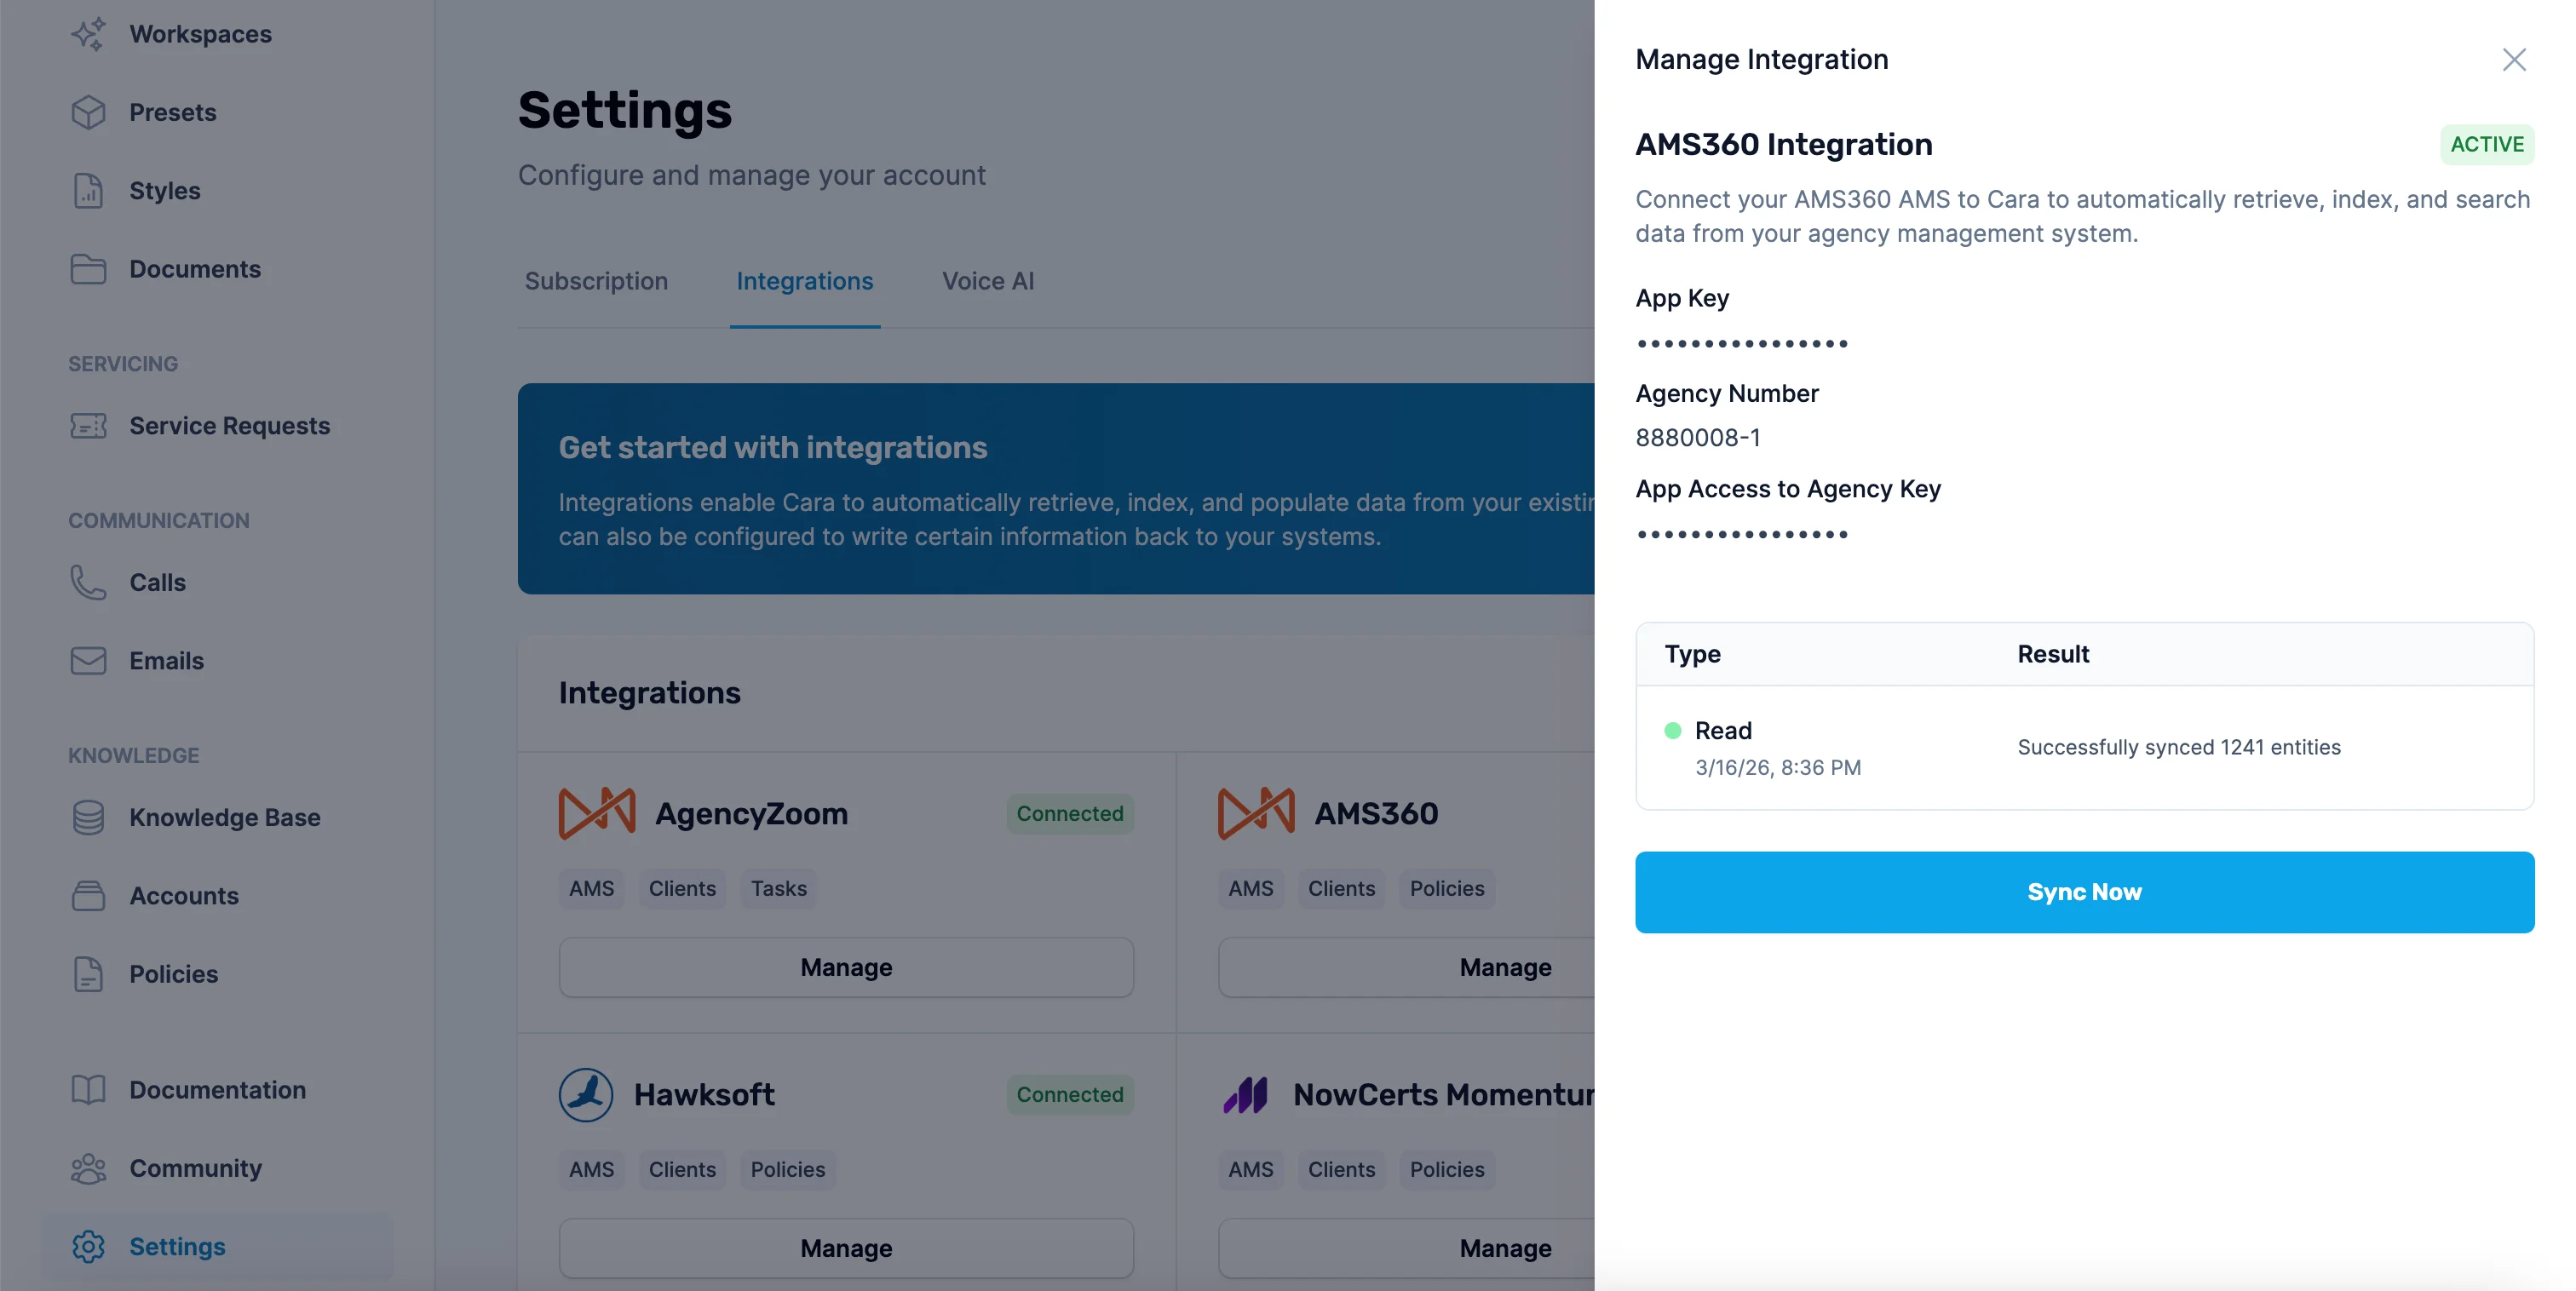2576x1291 pixels.
Task: Click Hawksoft Connected badge
Action: coord(1070,1094)
